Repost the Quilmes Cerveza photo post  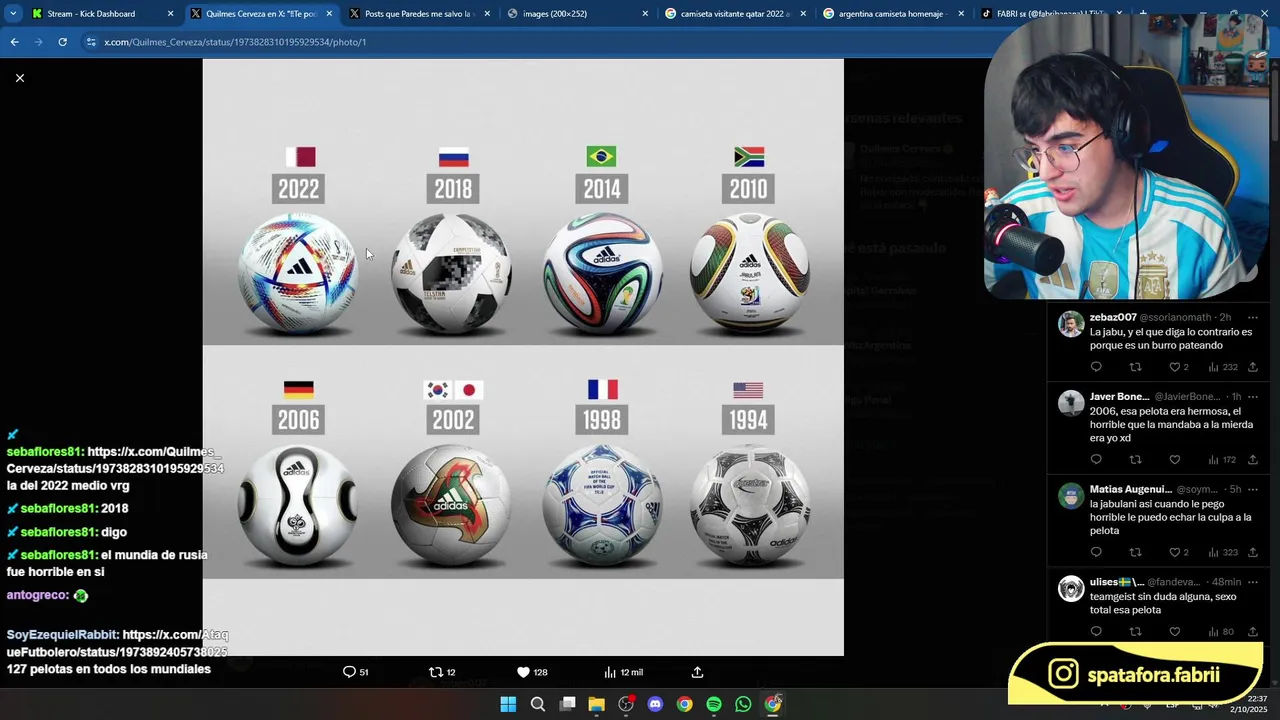(x=442, y=672)
